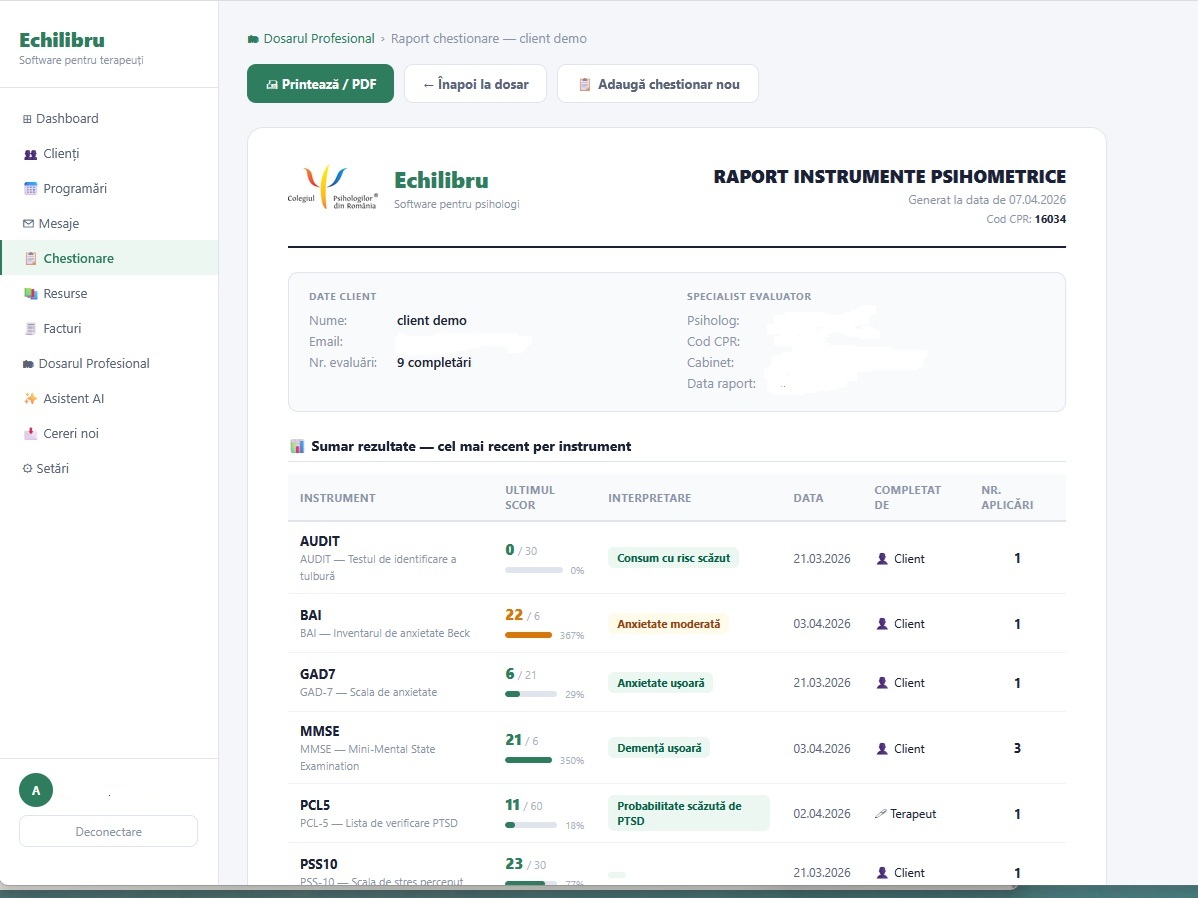Click the Dashboard grid icon in sidebar
1198x898 pixels.
click(27, 119)
